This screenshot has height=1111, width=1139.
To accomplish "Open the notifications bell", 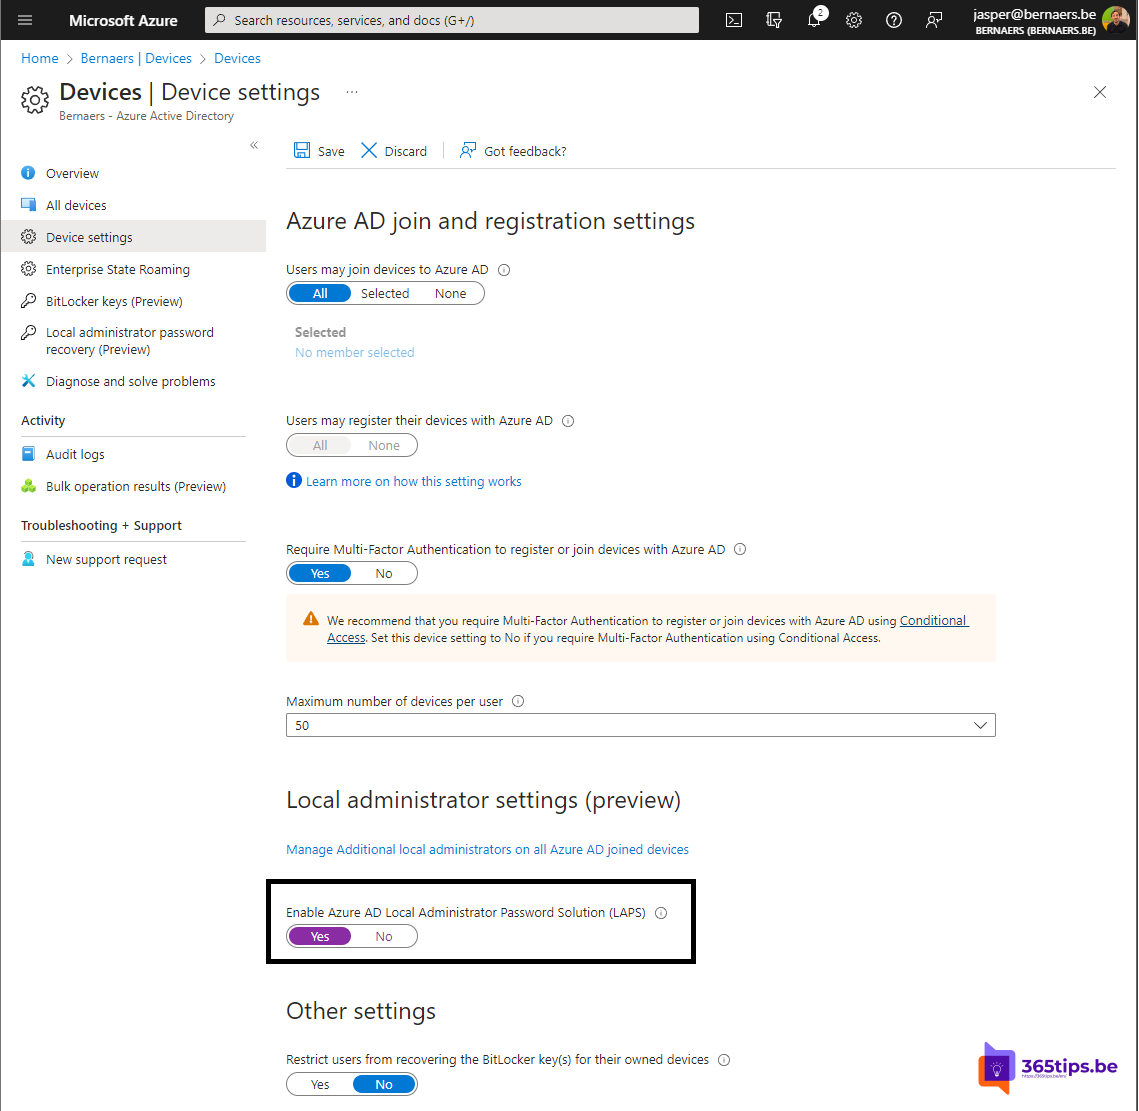I will click(814, 20).
